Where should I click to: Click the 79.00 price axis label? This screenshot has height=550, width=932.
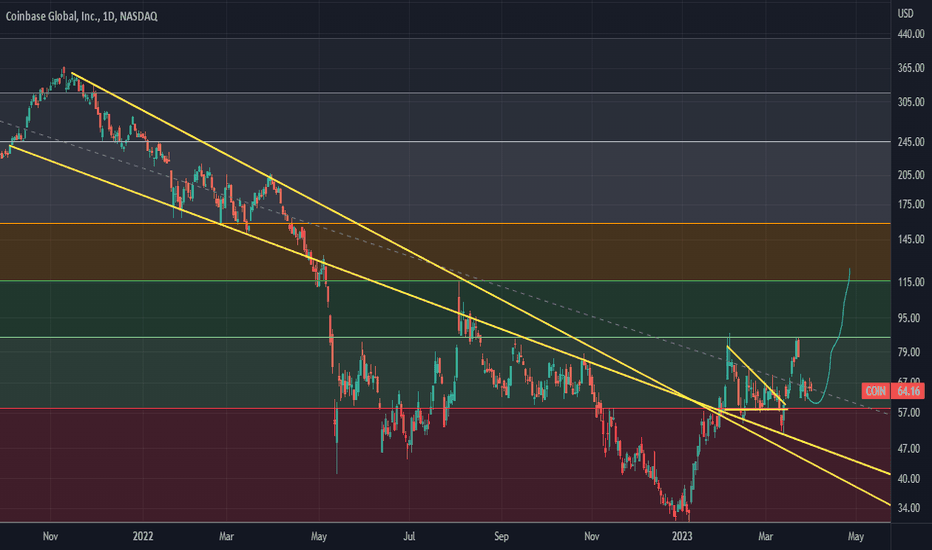(909, 352)
